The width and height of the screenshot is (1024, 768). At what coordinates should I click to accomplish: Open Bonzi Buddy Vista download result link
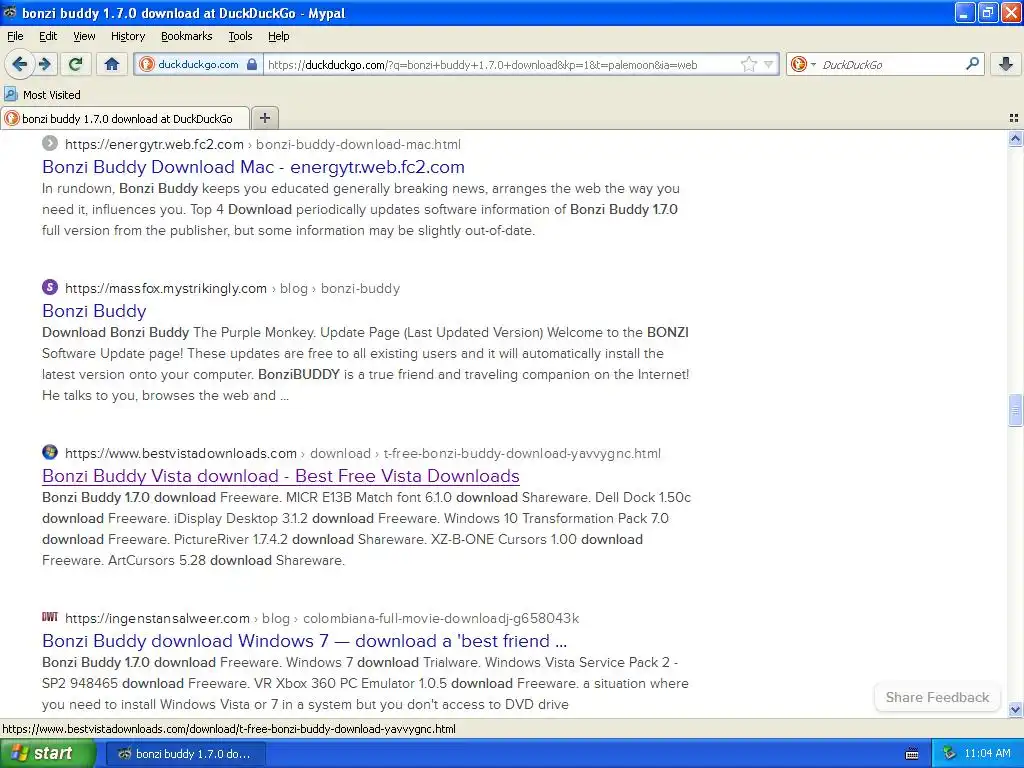[x=281, y=476]
